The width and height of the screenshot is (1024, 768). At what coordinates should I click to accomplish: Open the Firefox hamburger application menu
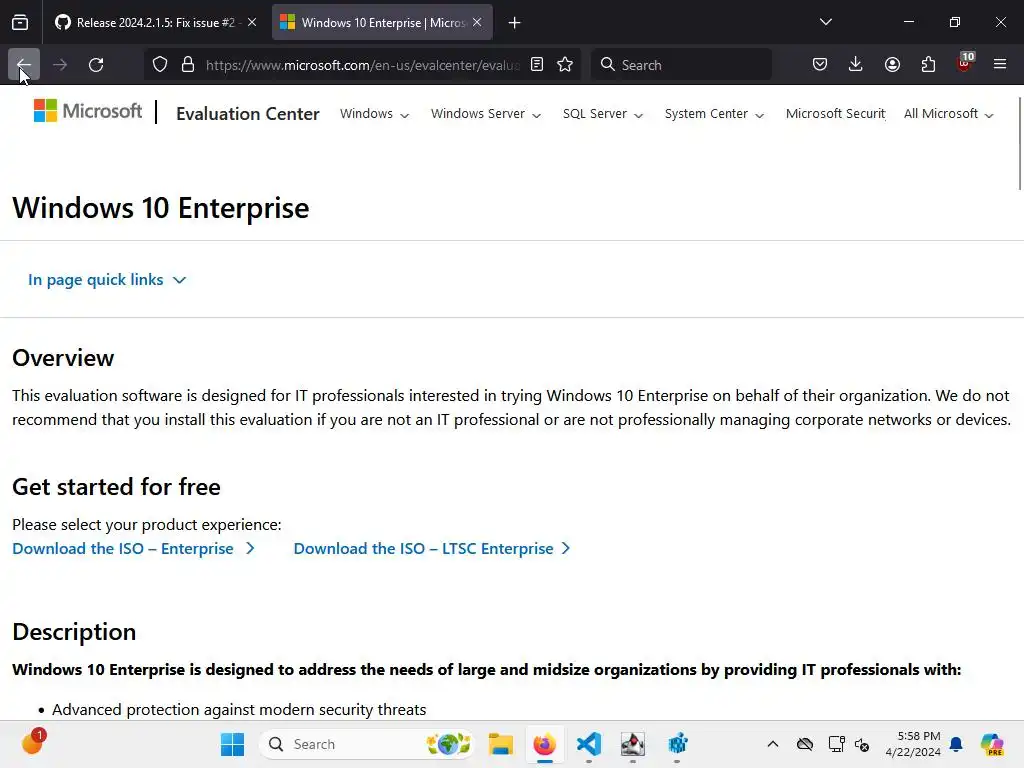(x=1000, y=65)
